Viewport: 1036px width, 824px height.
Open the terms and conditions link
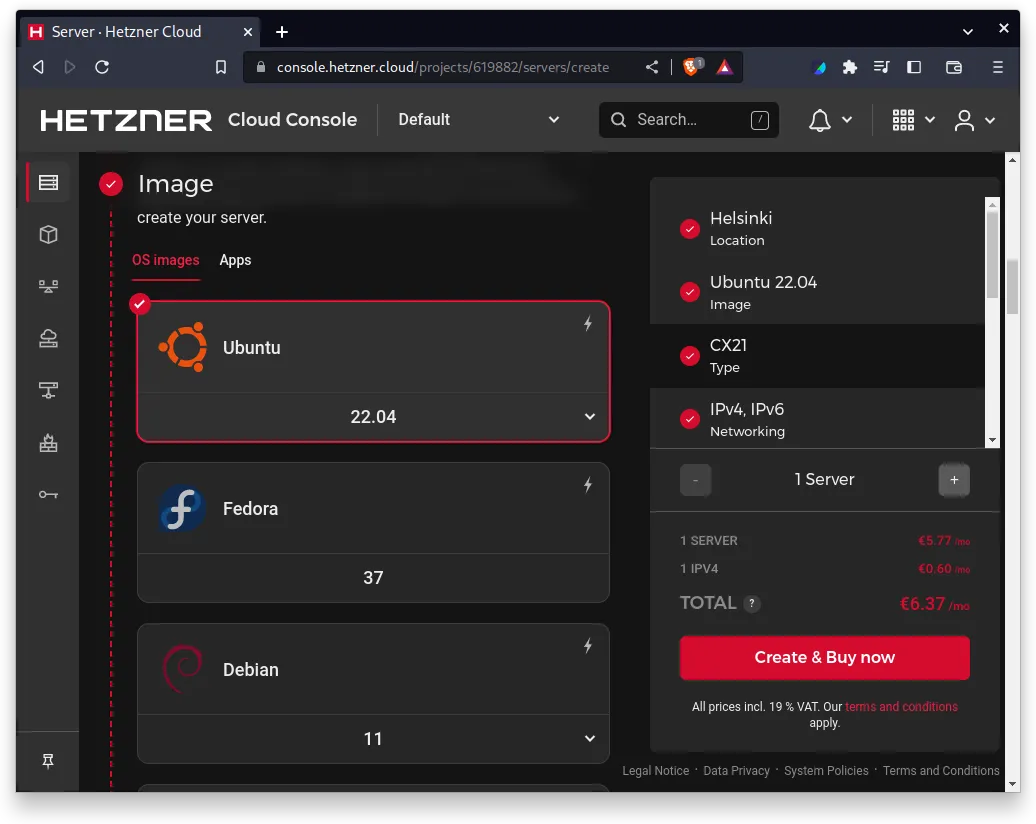[x=901, y=707]
